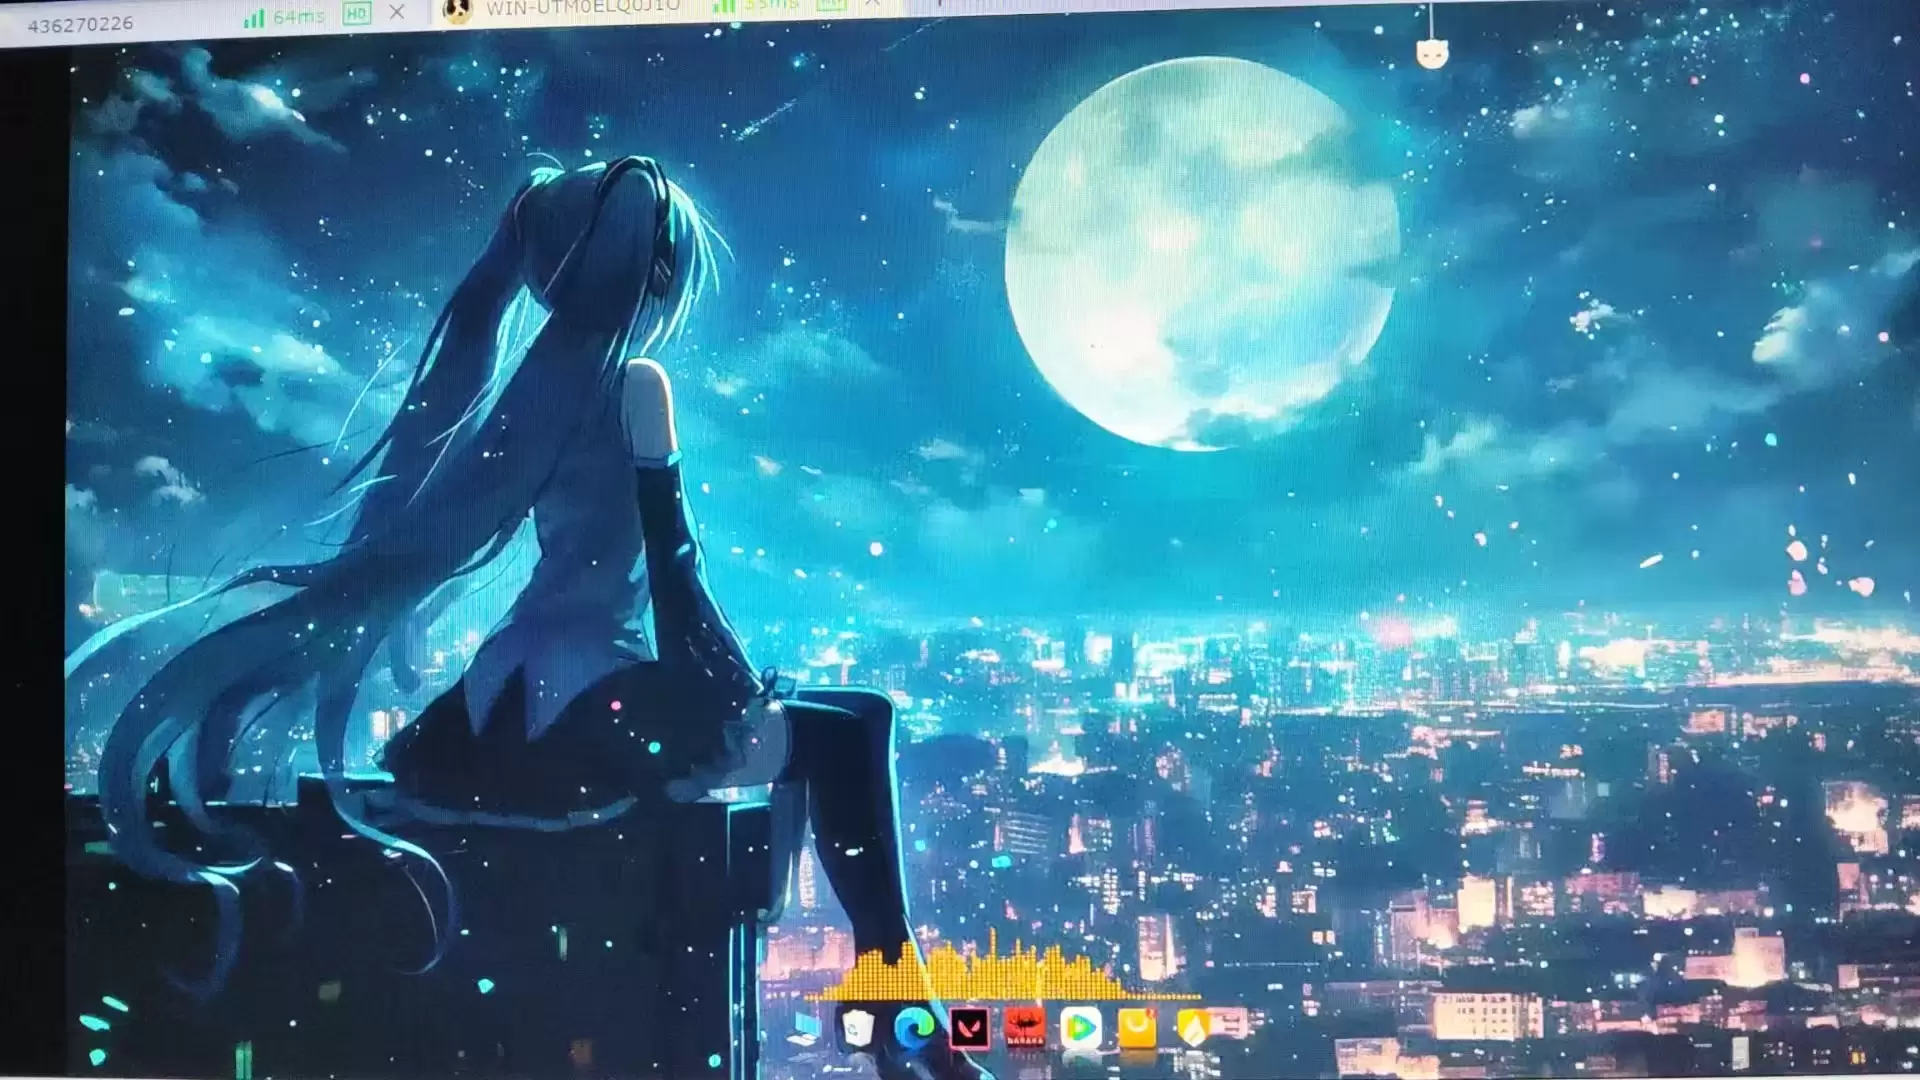Open the yellow shield security app

tap(1194, 1027)
